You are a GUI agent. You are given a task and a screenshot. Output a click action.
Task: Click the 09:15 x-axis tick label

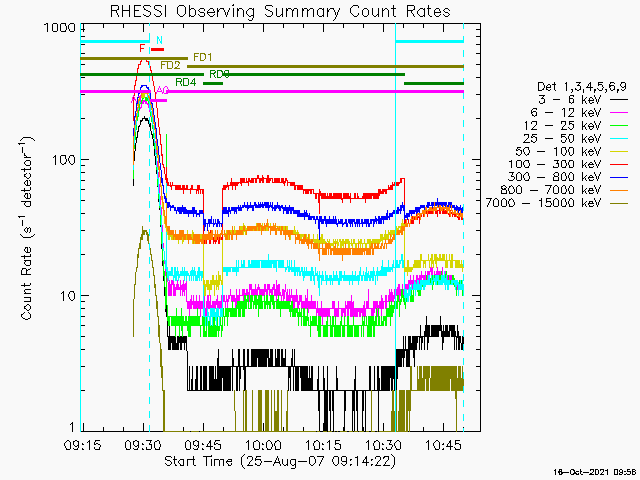tap(82, 445)
